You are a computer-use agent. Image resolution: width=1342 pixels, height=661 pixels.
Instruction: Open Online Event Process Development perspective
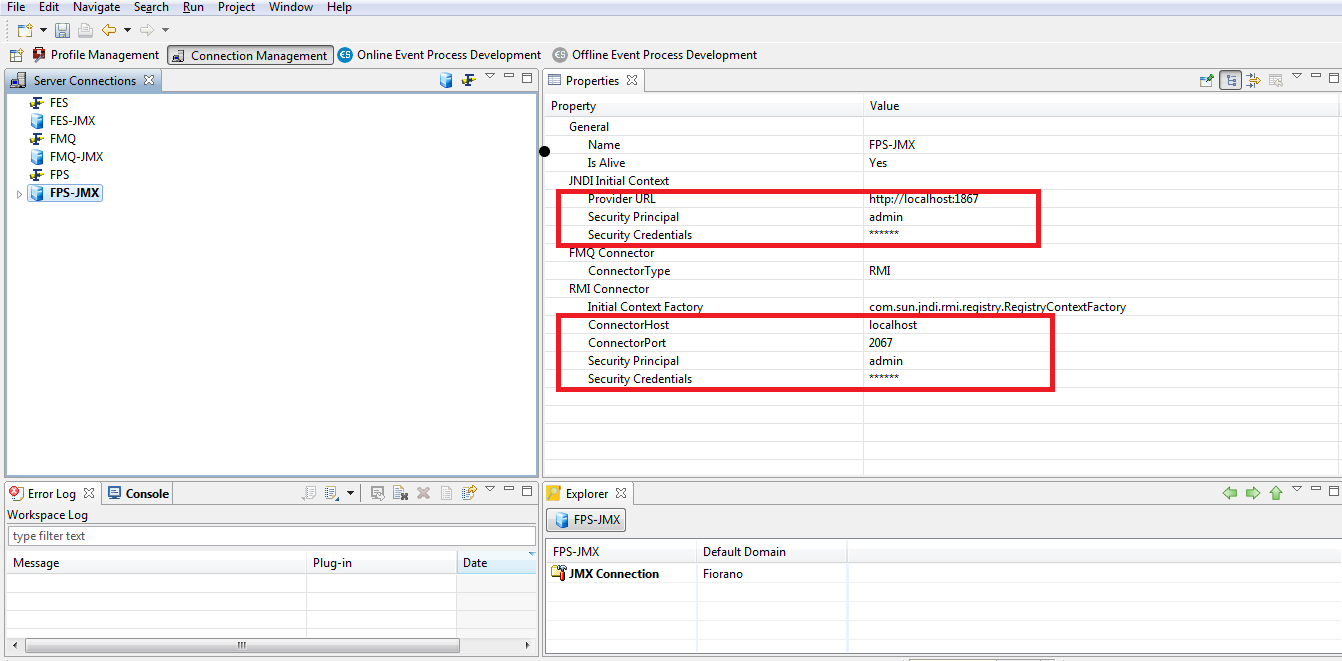440,55
